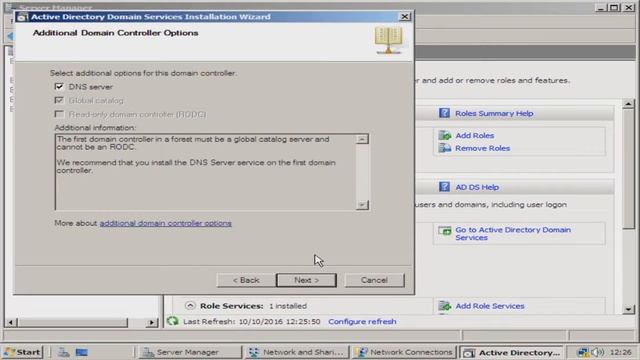Click the Server Manager vertical scrollbar thumb
Viewport: 640px width, 360px height.
[629, 169]
